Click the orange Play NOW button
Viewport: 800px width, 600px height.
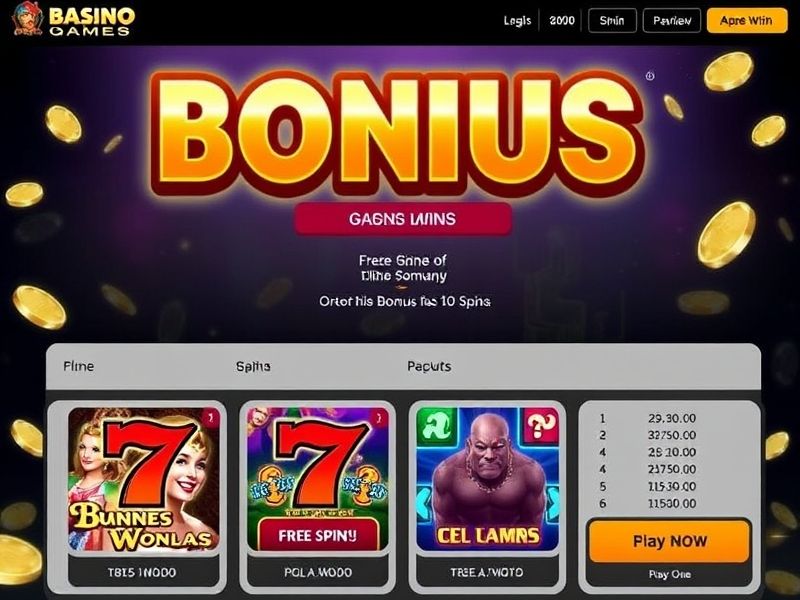(x=670, y=541)
